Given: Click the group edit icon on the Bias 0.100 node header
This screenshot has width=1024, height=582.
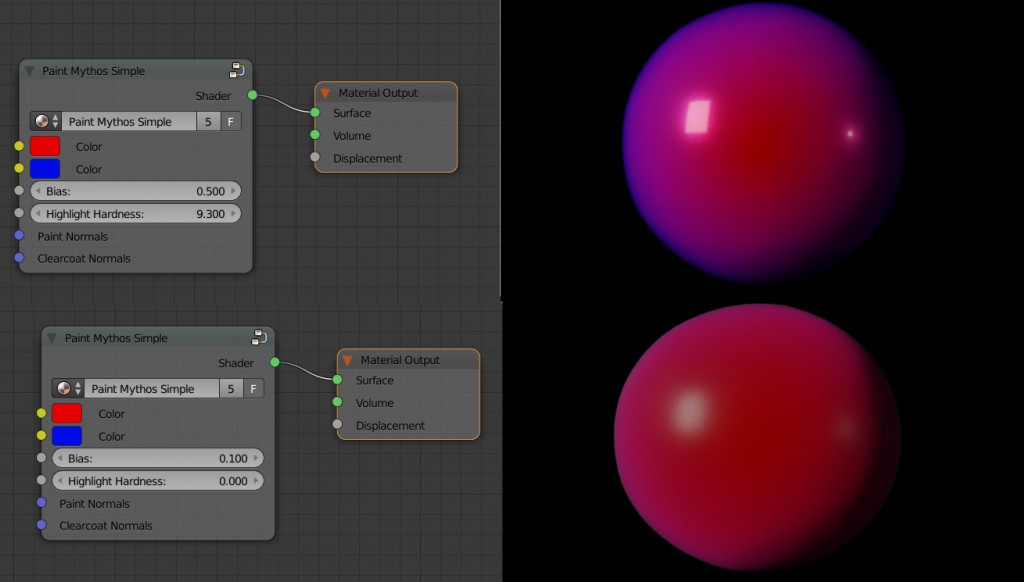Looking at the screenshot, I should (x=259, y=337).
